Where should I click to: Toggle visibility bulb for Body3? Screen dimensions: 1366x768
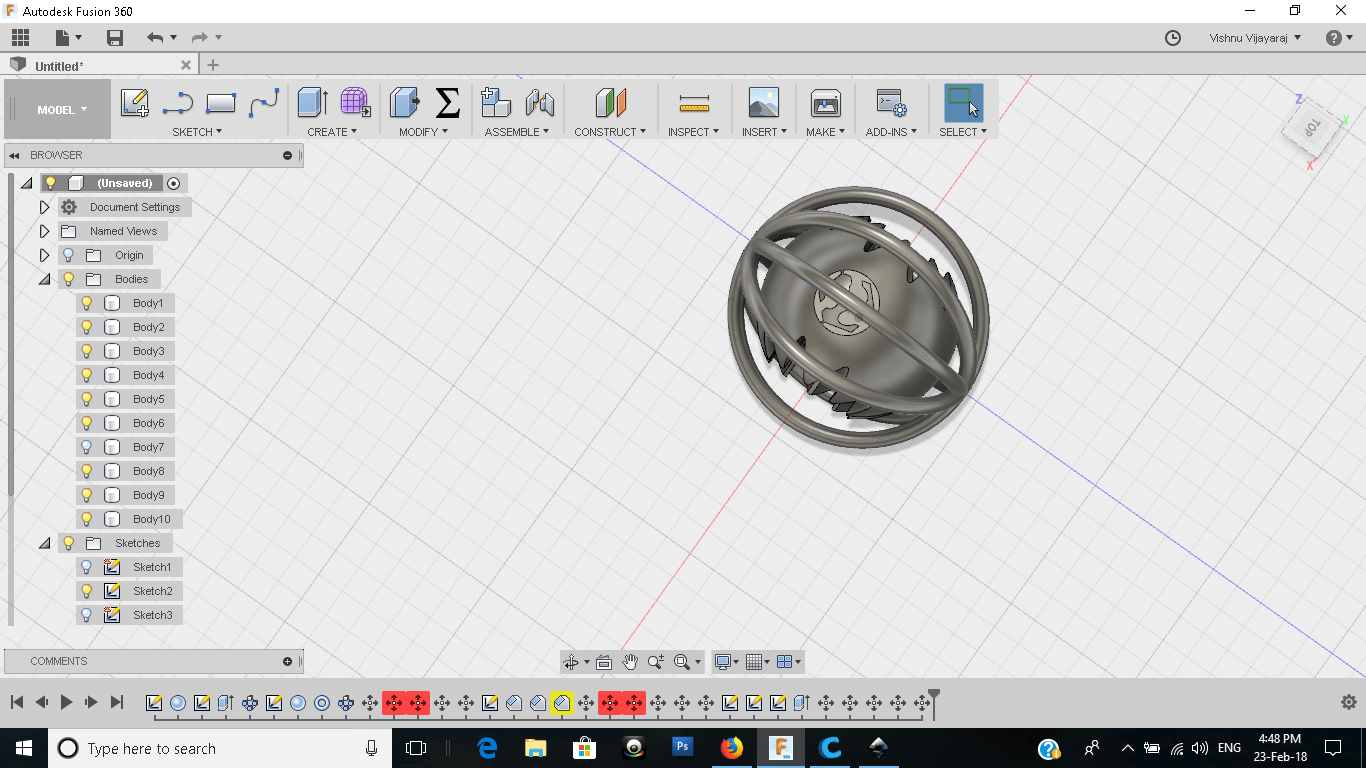point(87,351)
